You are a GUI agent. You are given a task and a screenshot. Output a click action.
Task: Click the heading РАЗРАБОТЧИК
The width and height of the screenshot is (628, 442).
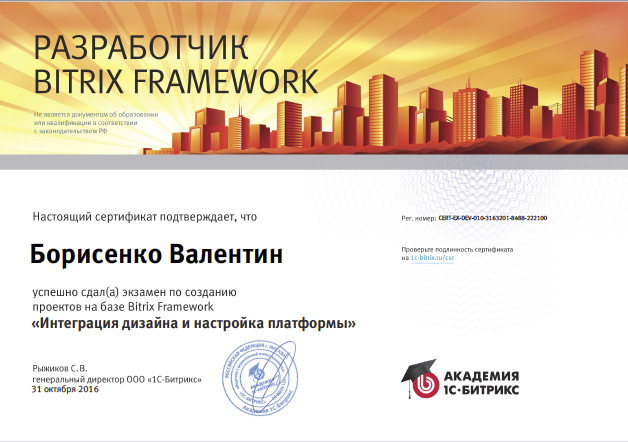[141, 48]
